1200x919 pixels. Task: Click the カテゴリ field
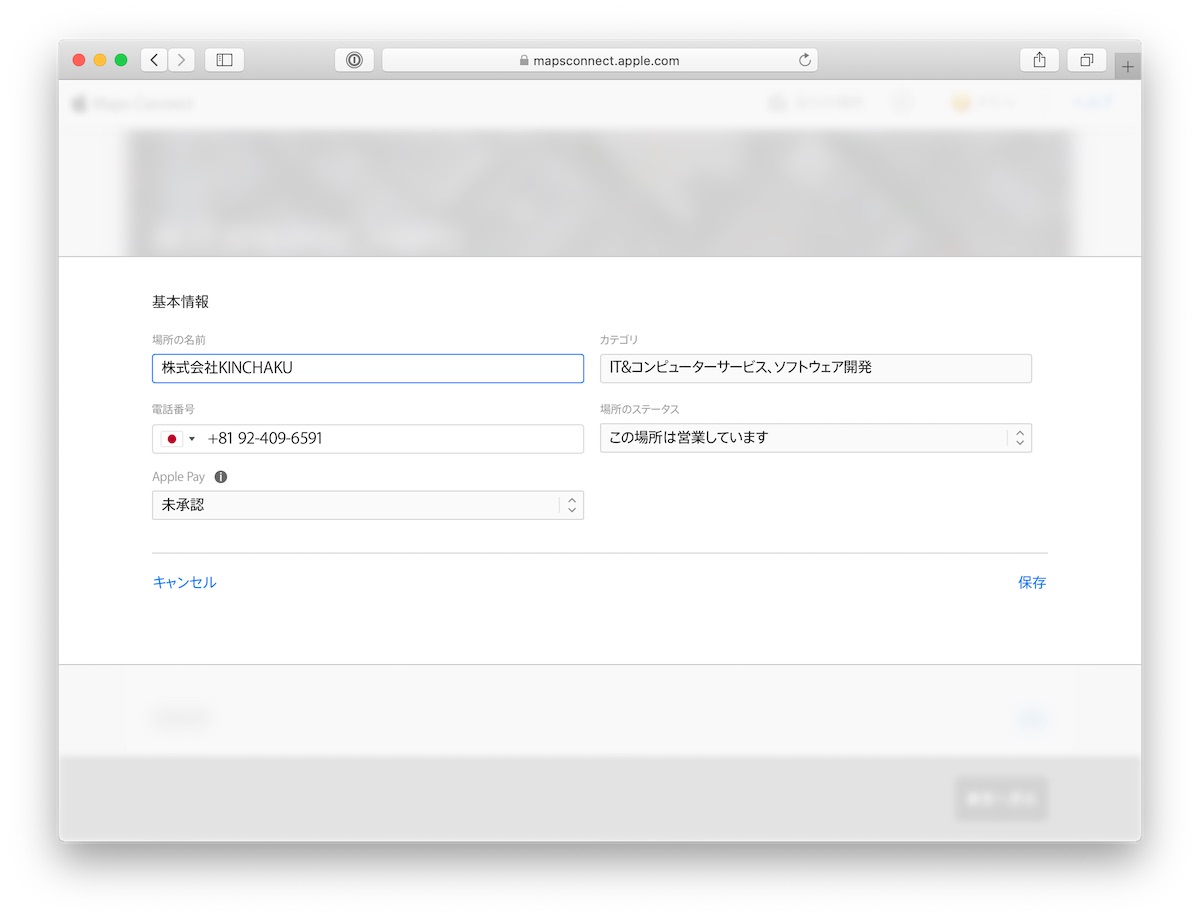tap(816, 368)
